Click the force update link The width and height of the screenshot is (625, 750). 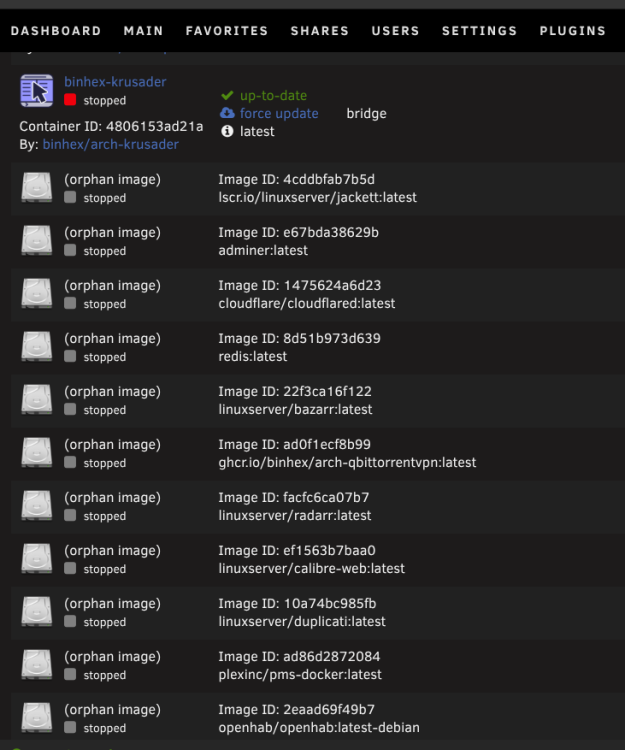[x=279, y=113]
